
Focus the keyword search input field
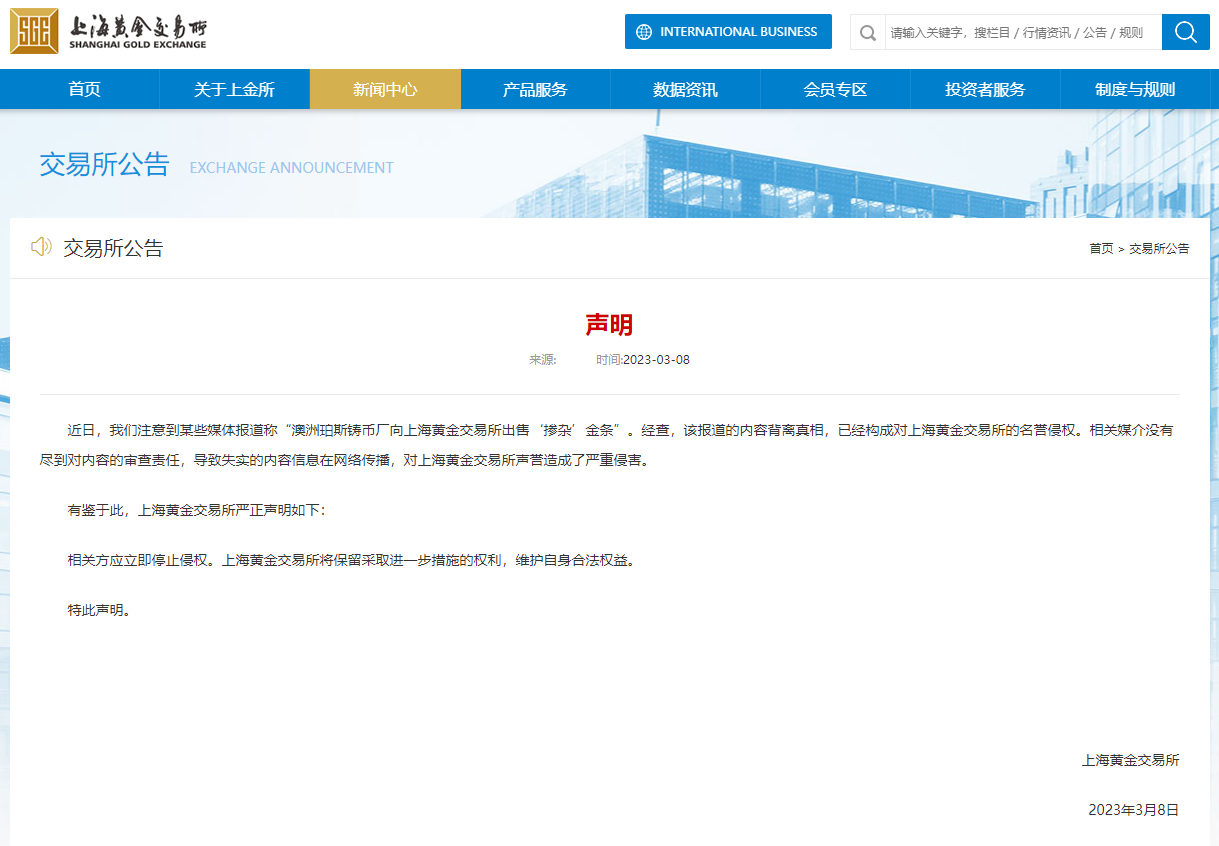coord(1020,33)
